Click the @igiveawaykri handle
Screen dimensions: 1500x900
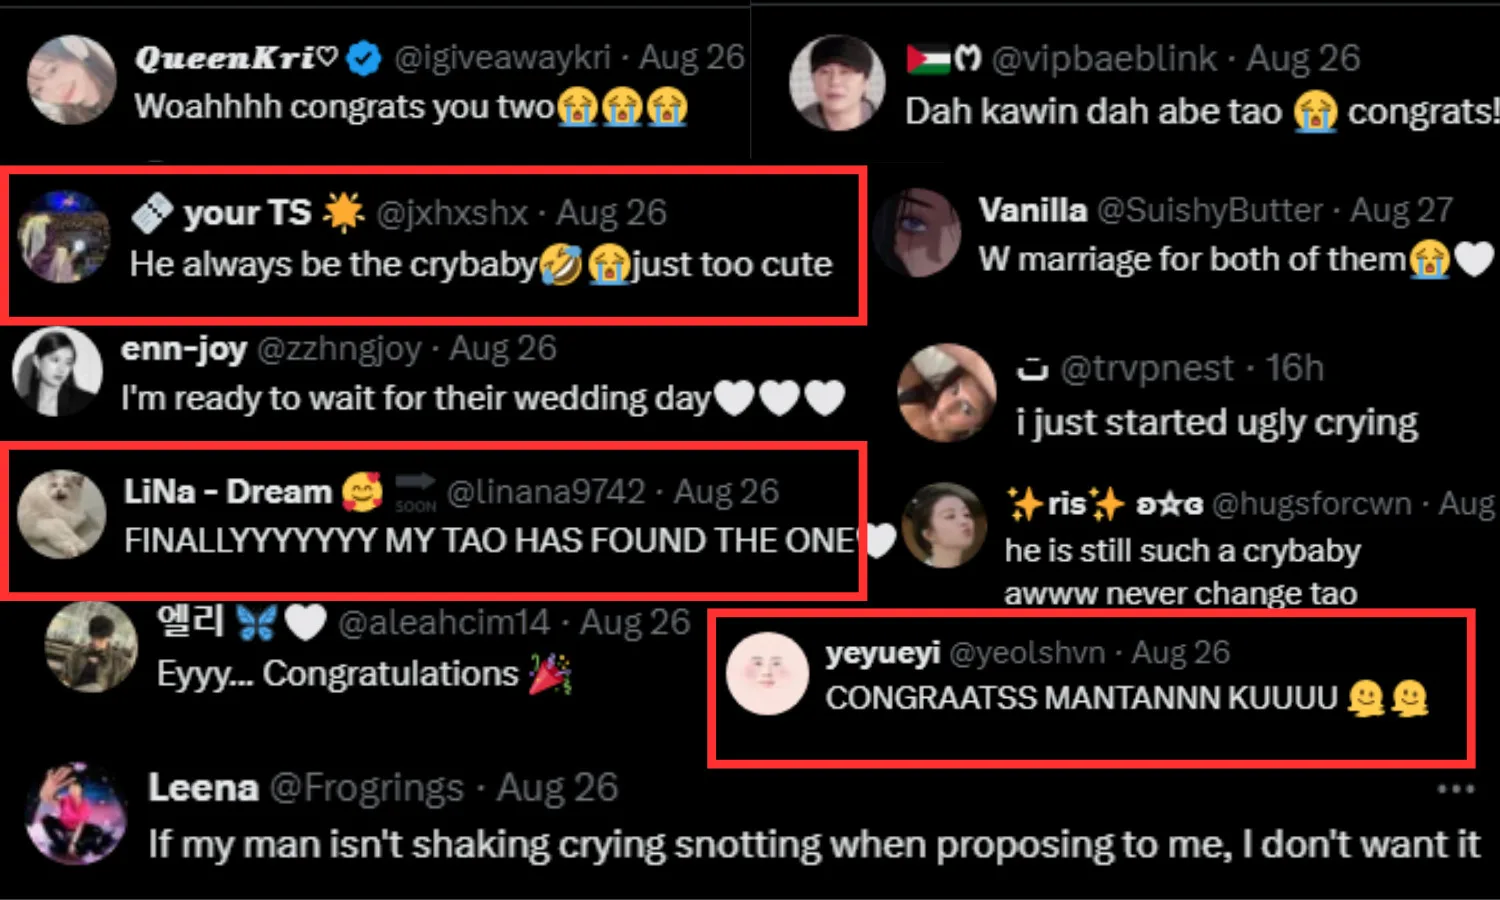(x=502, y=58)
